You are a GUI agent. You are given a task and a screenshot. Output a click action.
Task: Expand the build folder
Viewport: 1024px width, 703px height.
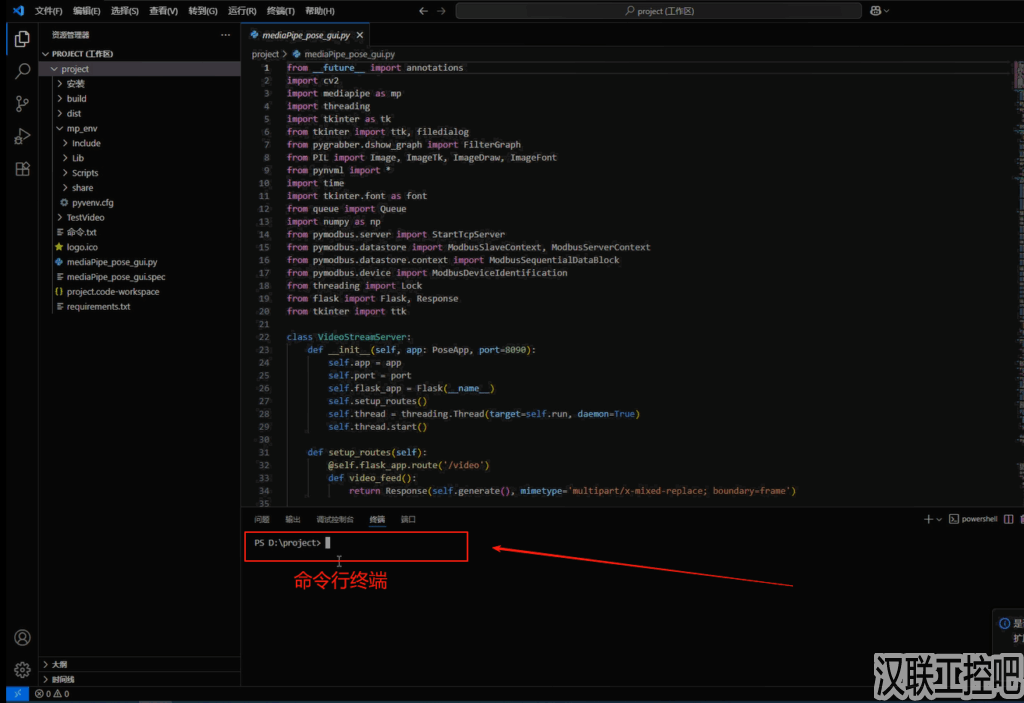[x=76, y=99]
